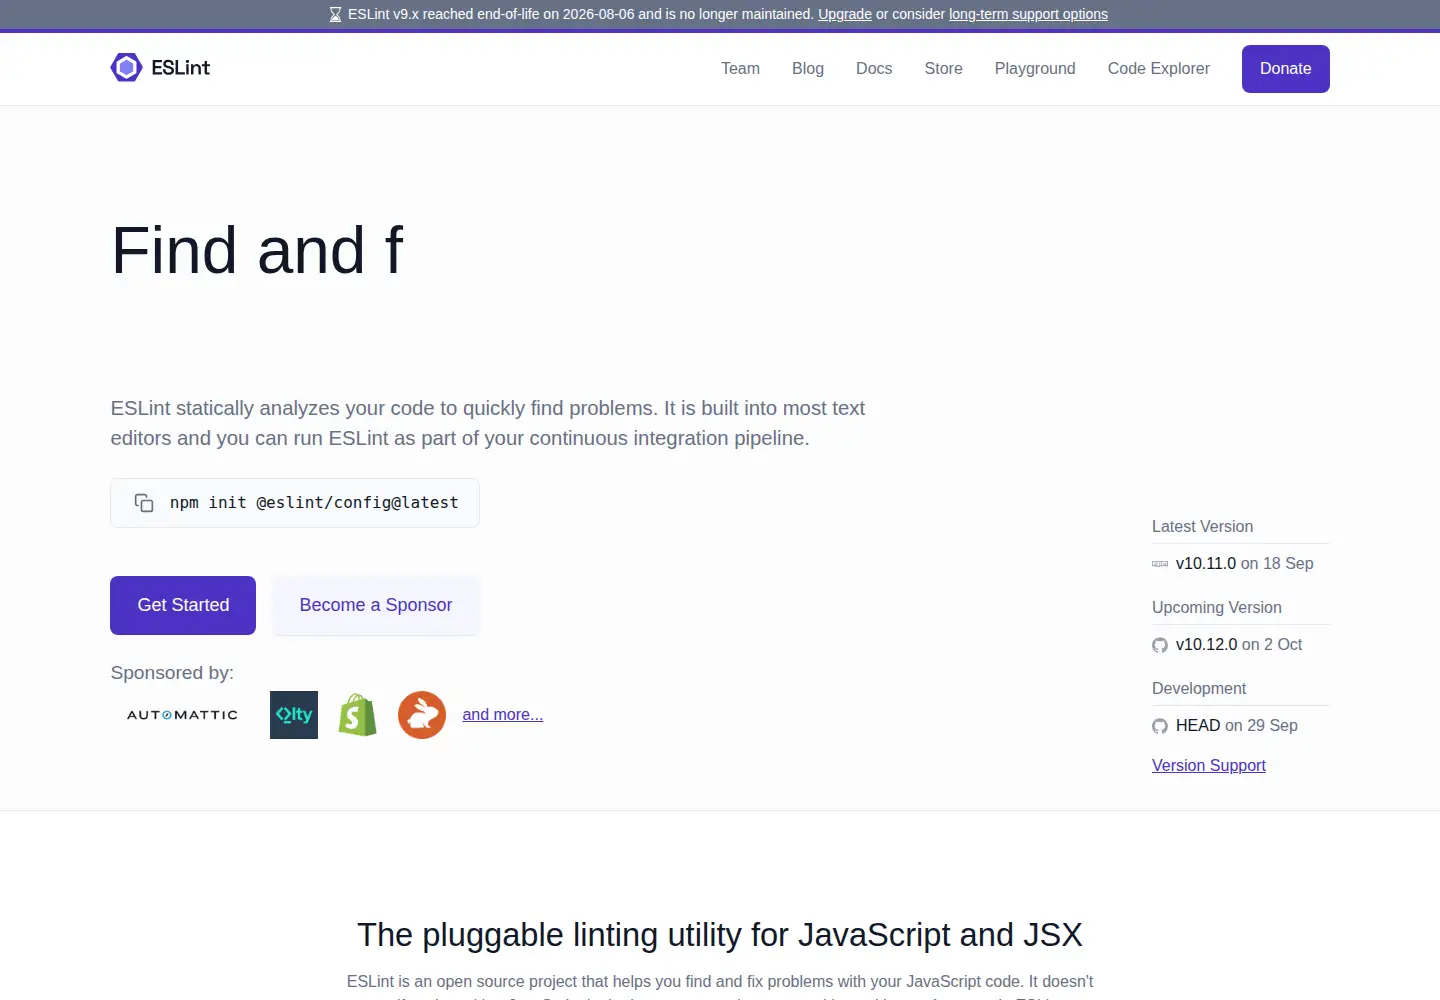Click the pluggable linting utility heading

point(720,935)
